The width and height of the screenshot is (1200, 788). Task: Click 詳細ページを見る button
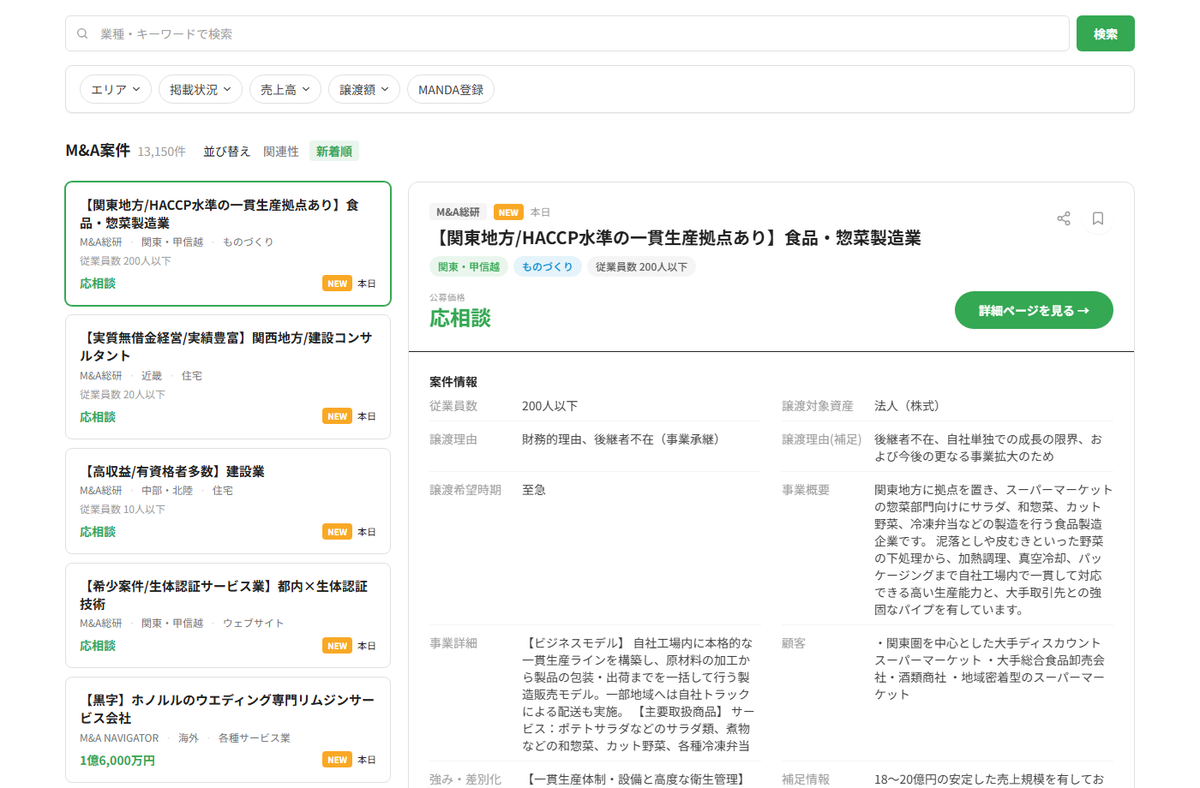click(1034, 310)
